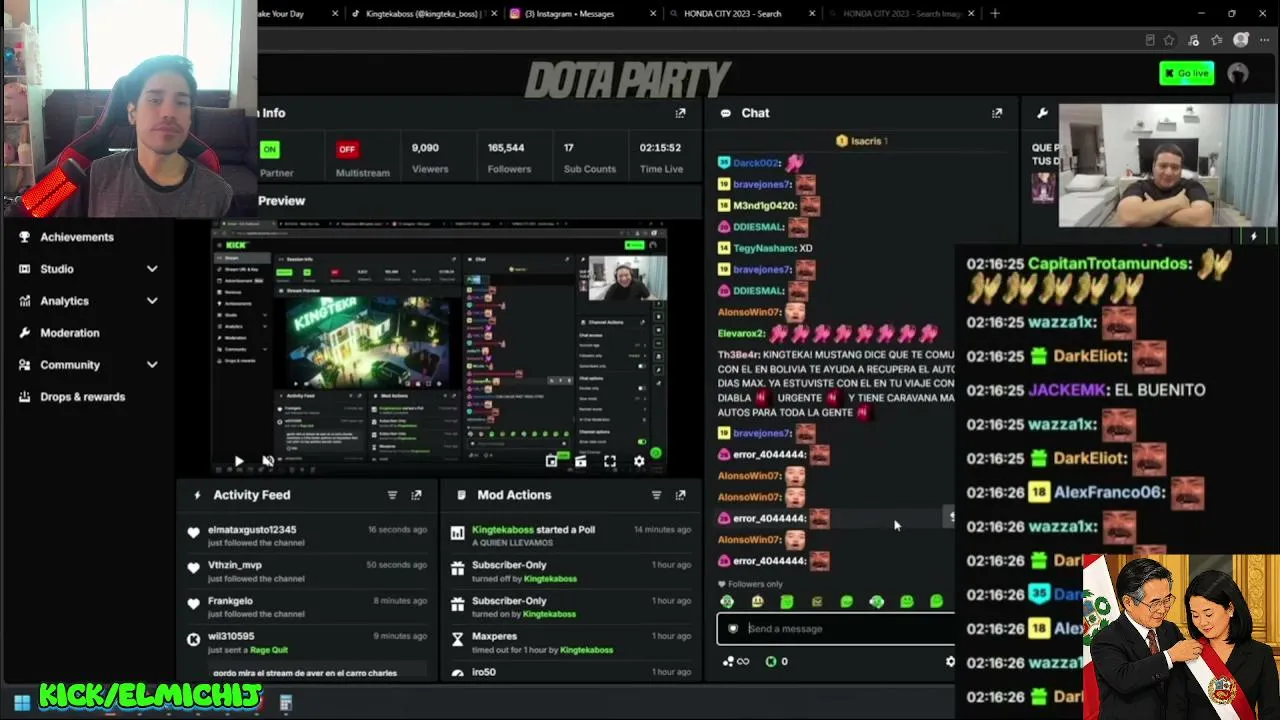The image size is (1280, 720).
Task: Open Kingtekaboss link in the Poll mod action
Action: (502, 530)
